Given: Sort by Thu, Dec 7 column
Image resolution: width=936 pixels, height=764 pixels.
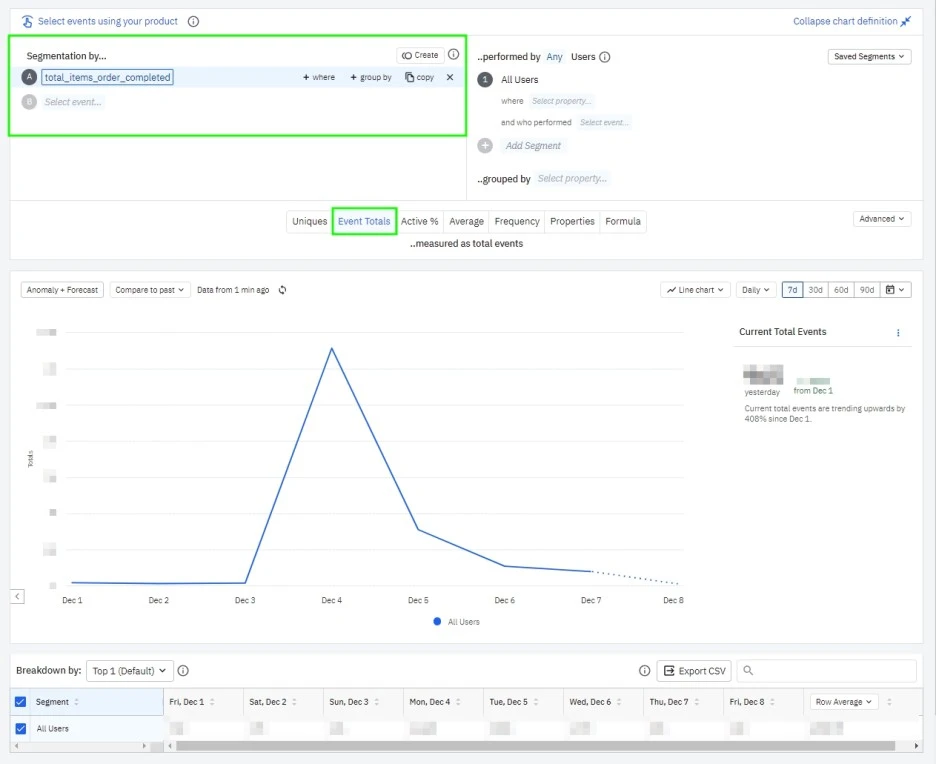Looking at the screenshot, I should 697,702.
